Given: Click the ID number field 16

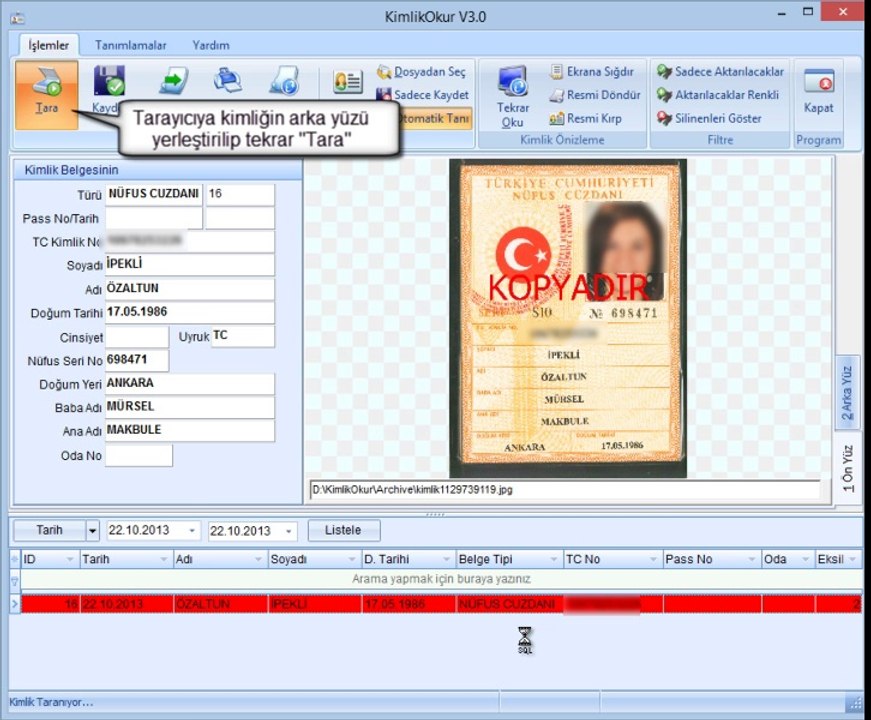Looking at the screenshot, I should (x=240, y=194).
